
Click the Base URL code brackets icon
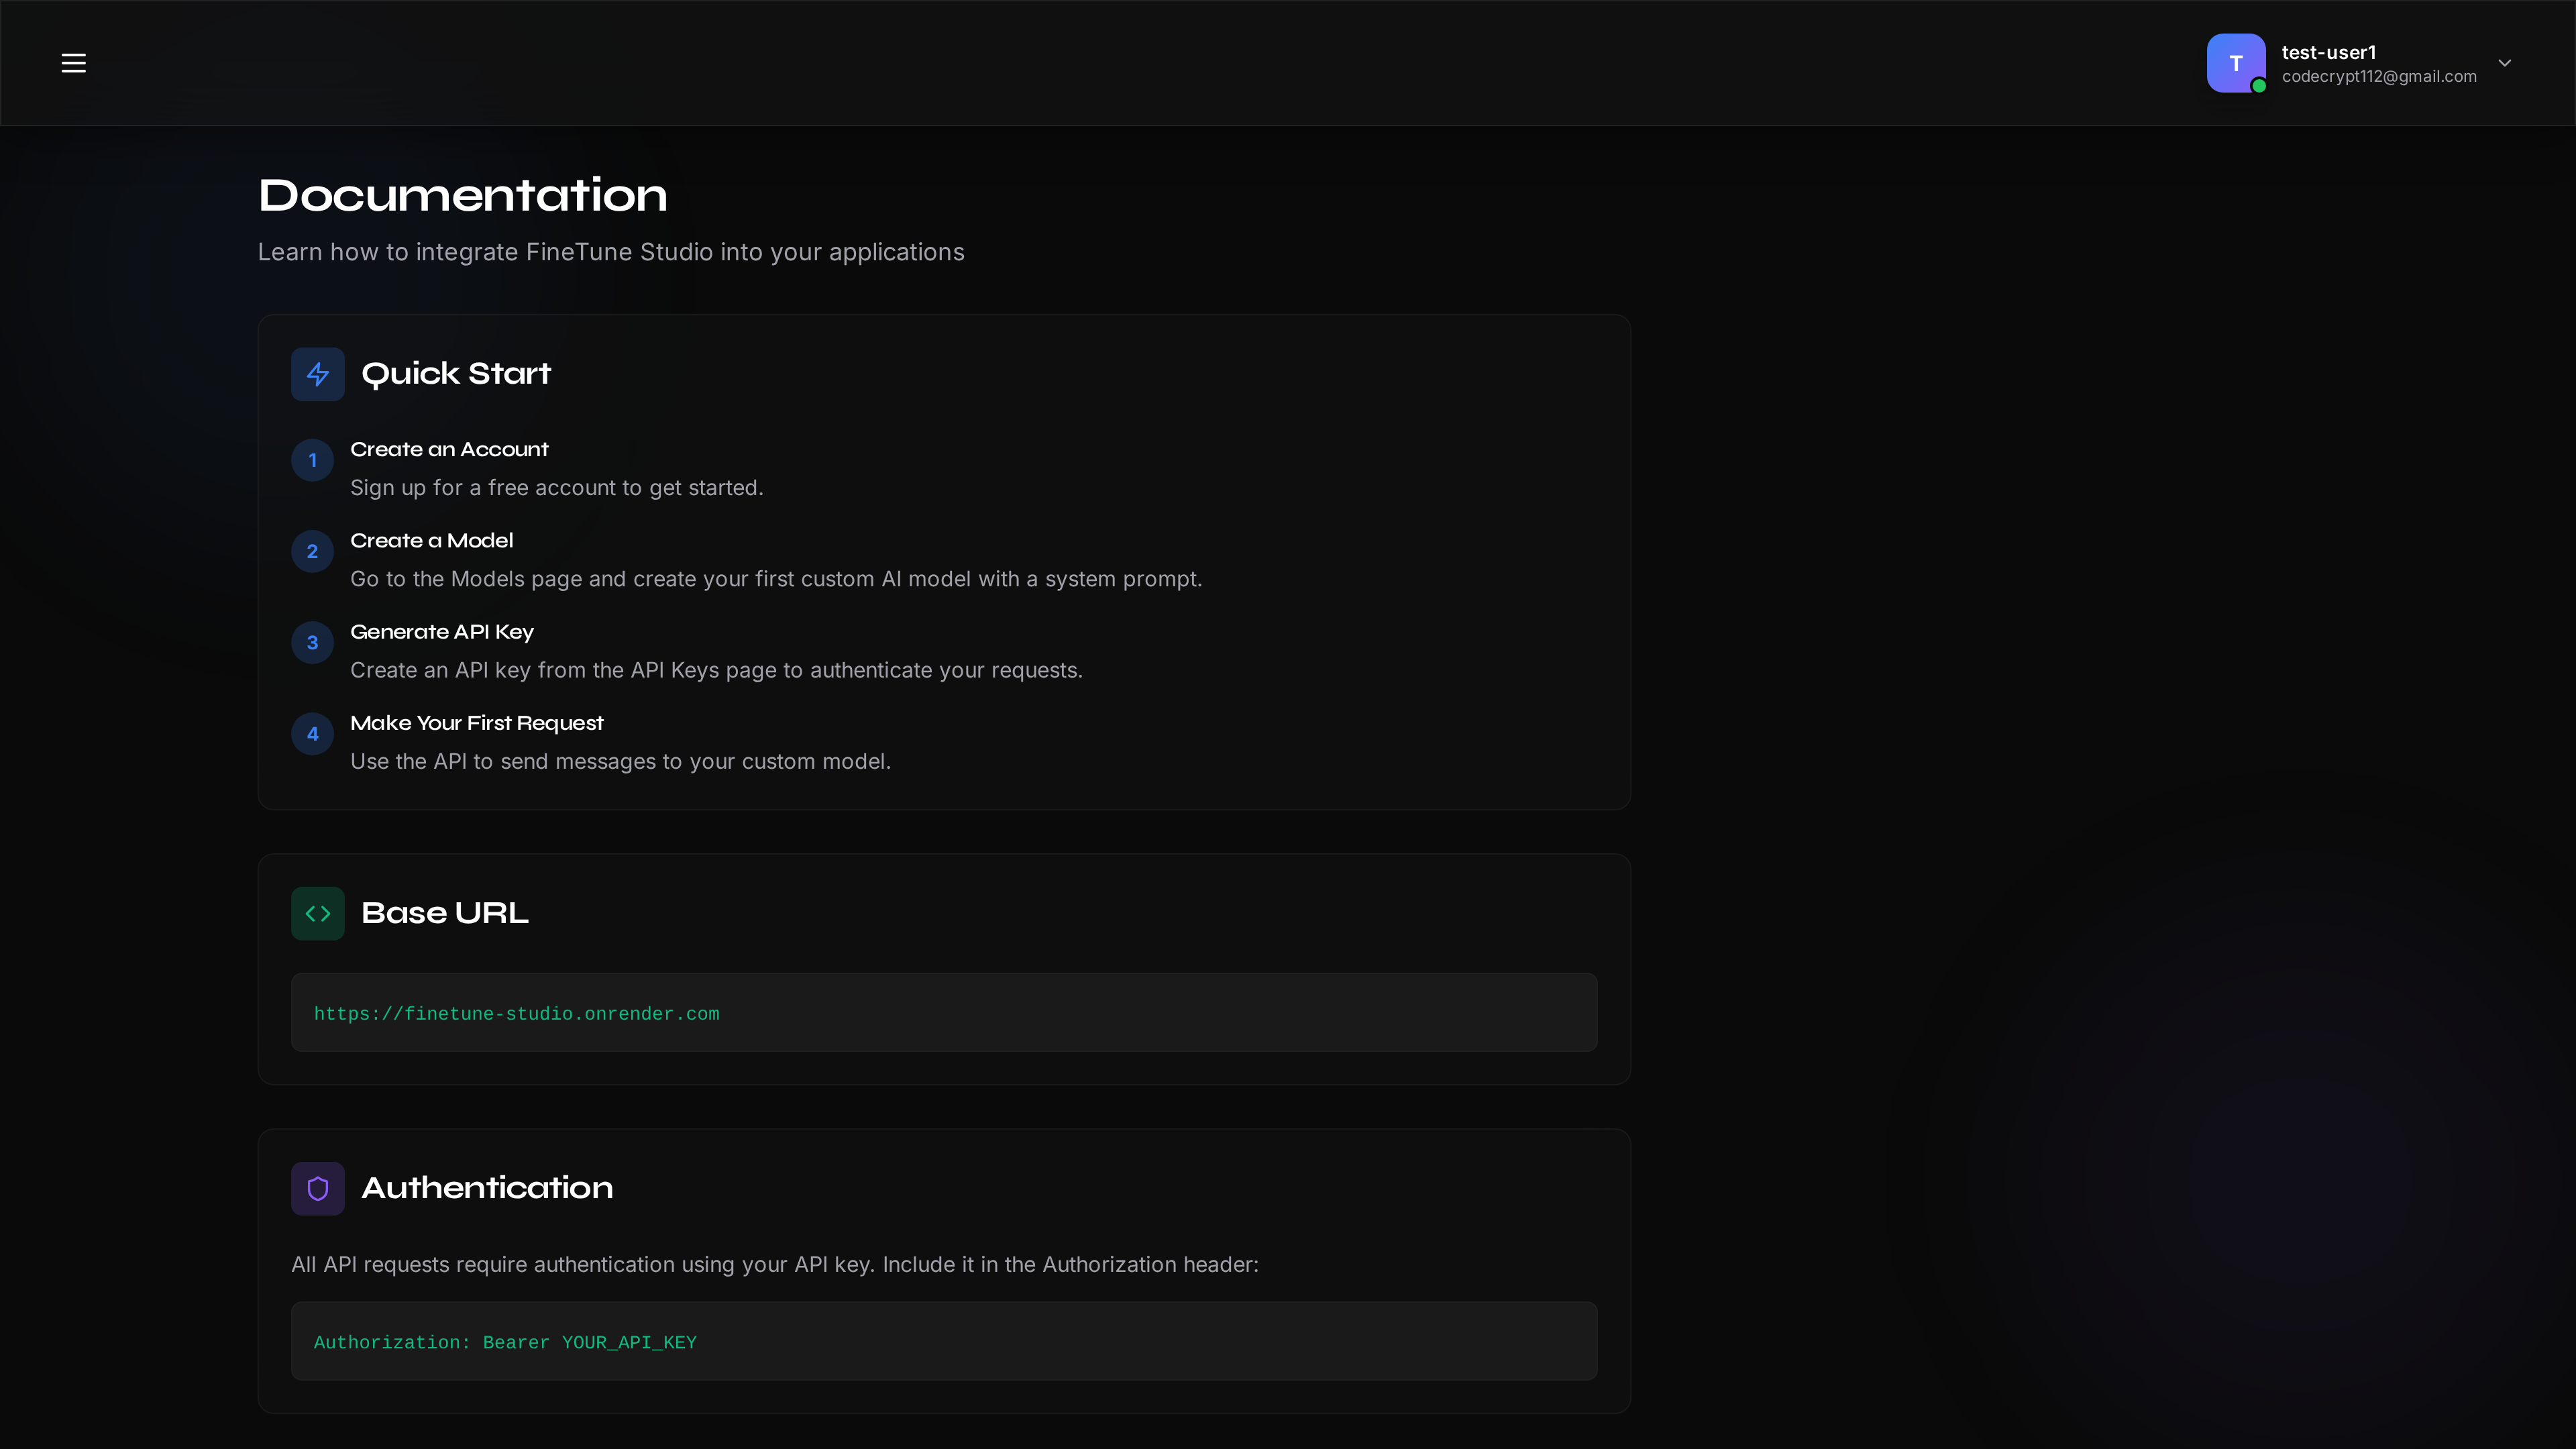[x=317, y=913]
